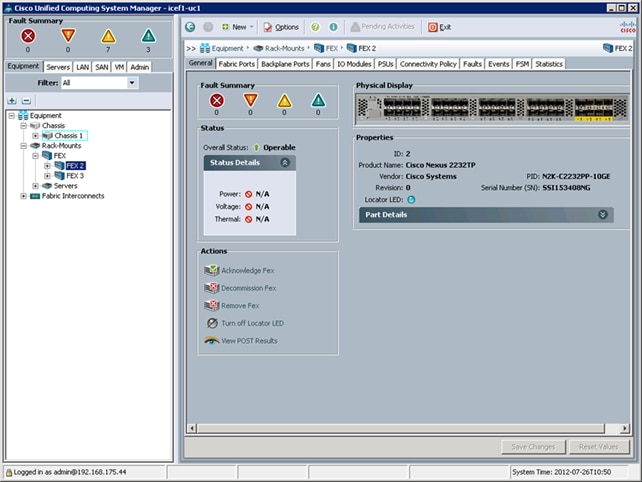
Task: Click the collapse all minus icon above tree
Action: 26,101
